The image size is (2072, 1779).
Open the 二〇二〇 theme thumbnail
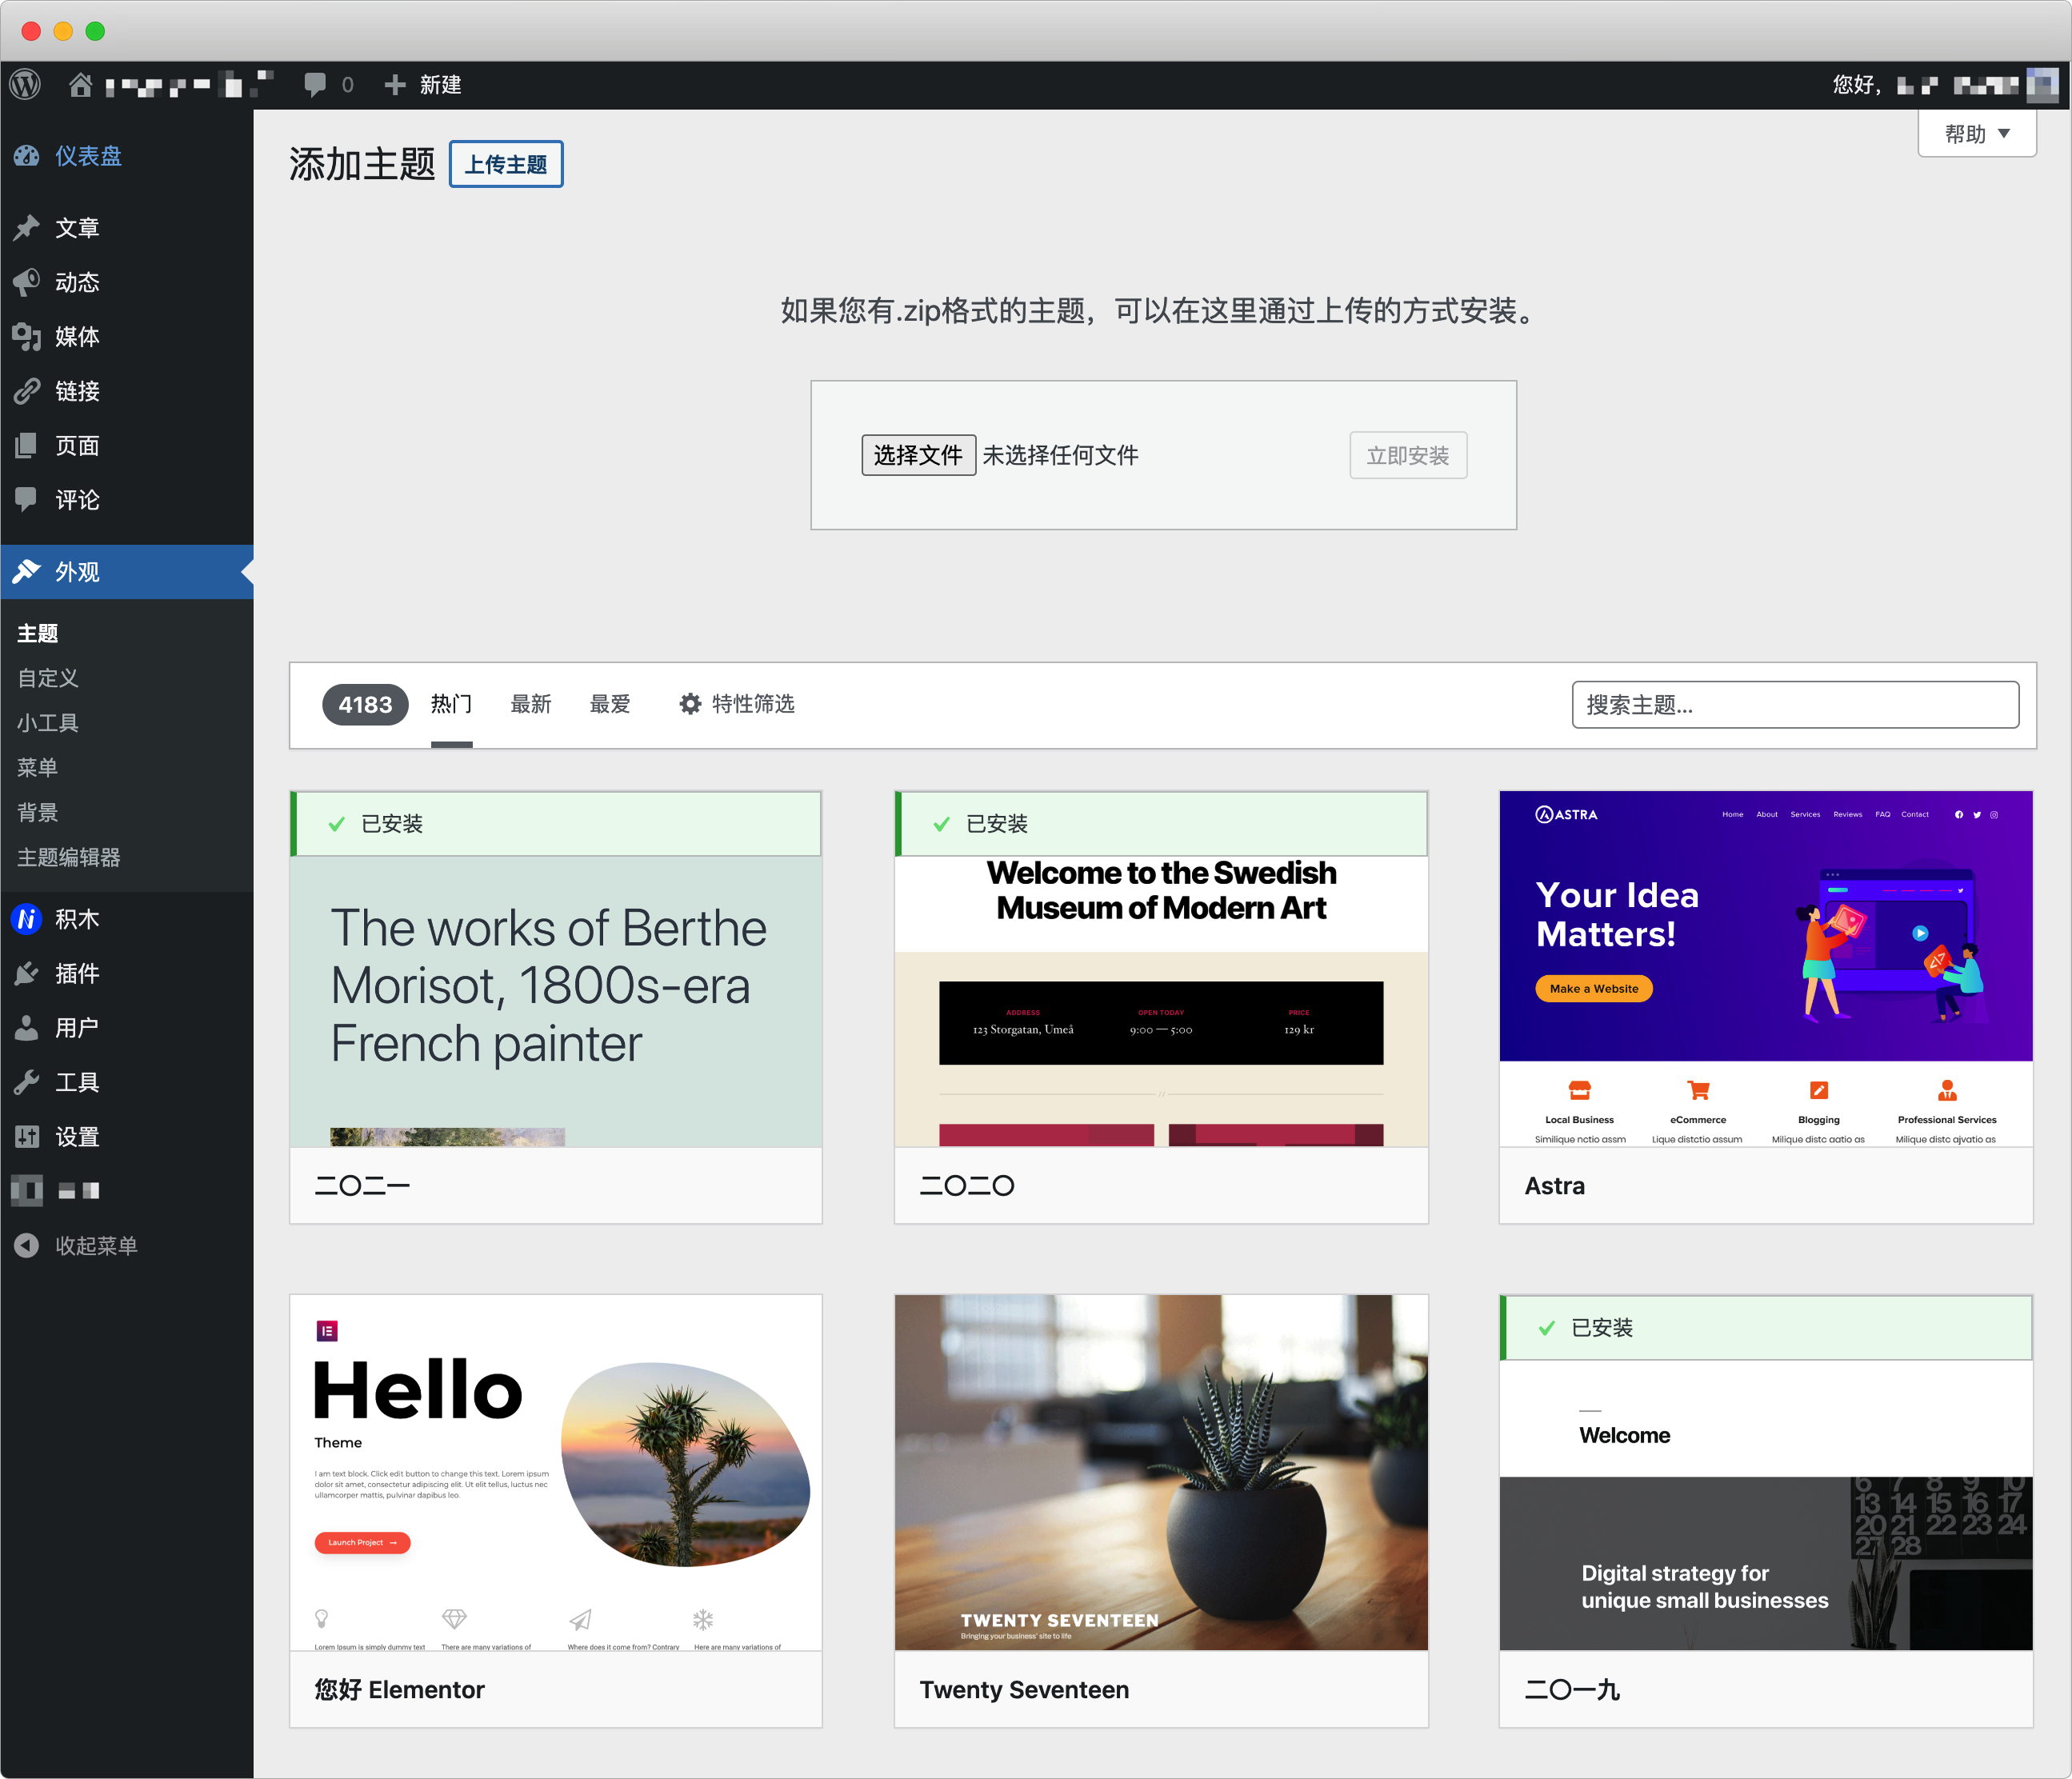click(1161, 969)
